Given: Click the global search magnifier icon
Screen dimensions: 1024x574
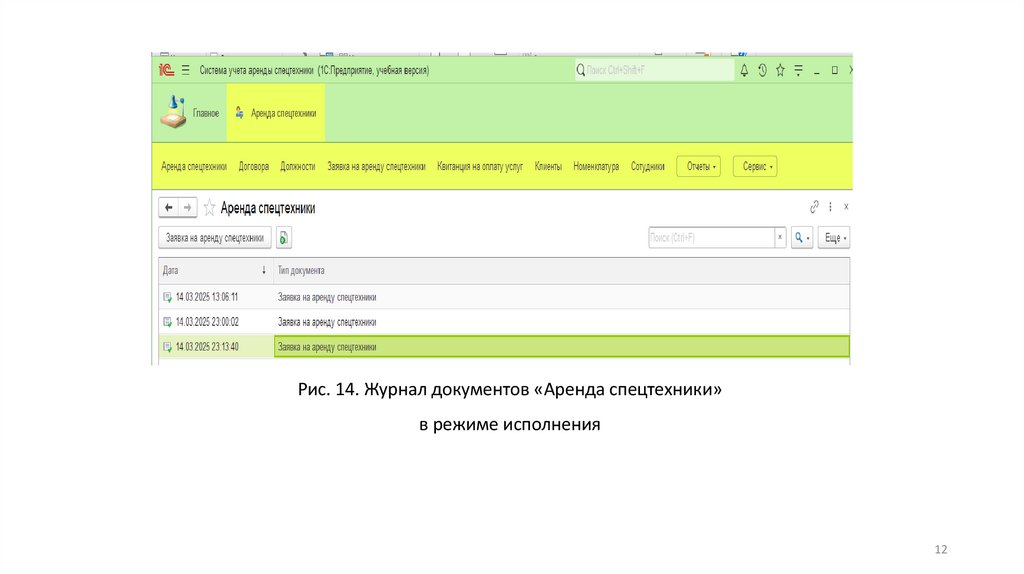Looking at the screenshot, I should [581, 70].
